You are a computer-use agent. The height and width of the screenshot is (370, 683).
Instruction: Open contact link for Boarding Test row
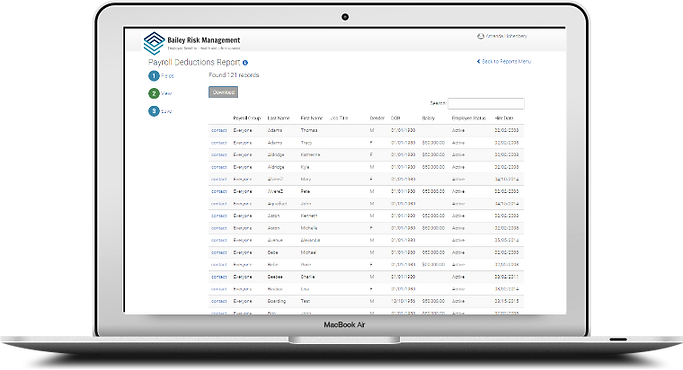219,301
